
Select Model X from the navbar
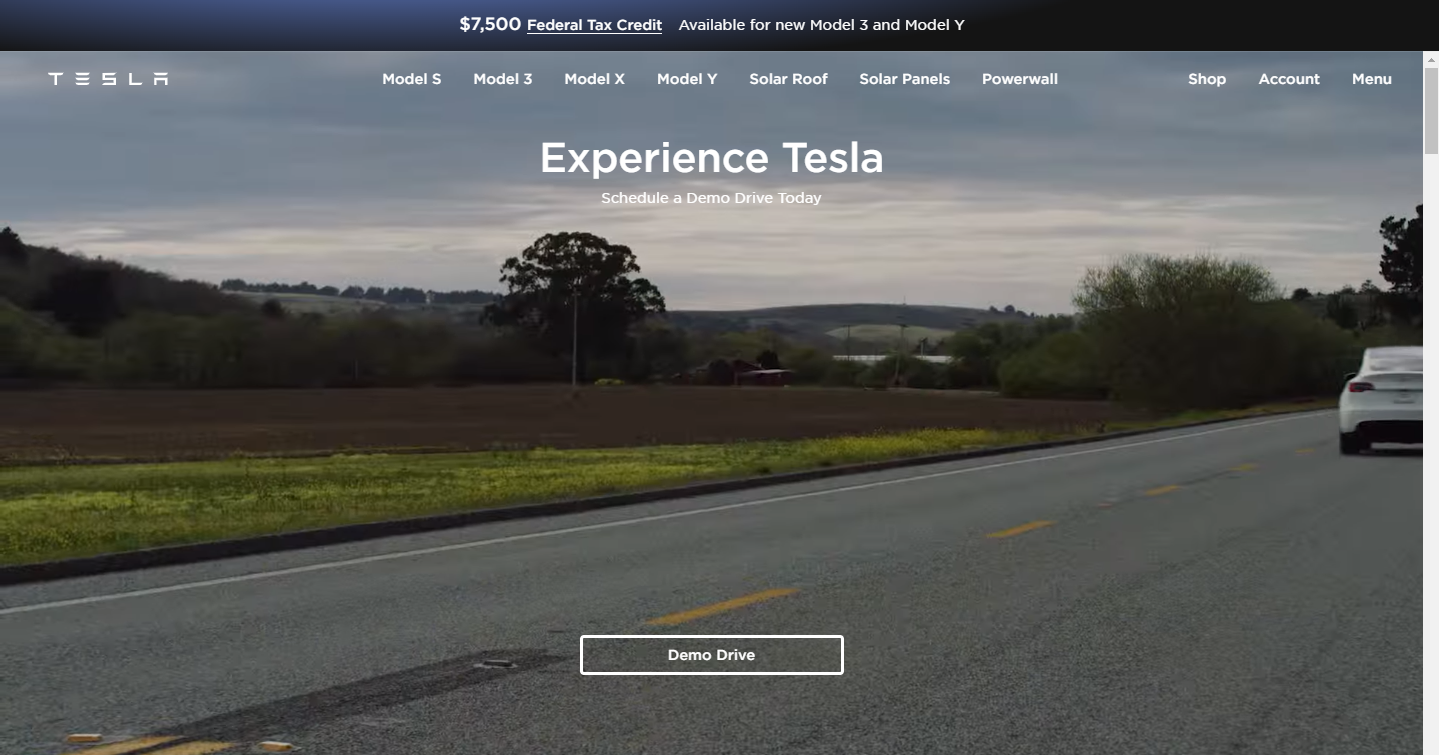[x=594, y=79]
